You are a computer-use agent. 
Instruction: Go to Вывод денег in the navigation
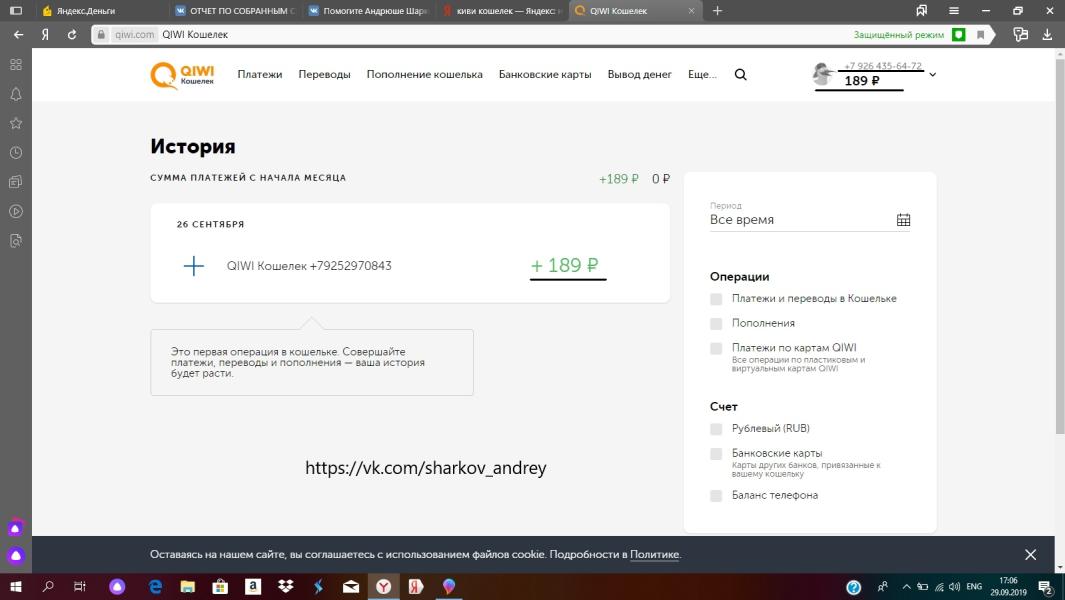pos(640,75)
